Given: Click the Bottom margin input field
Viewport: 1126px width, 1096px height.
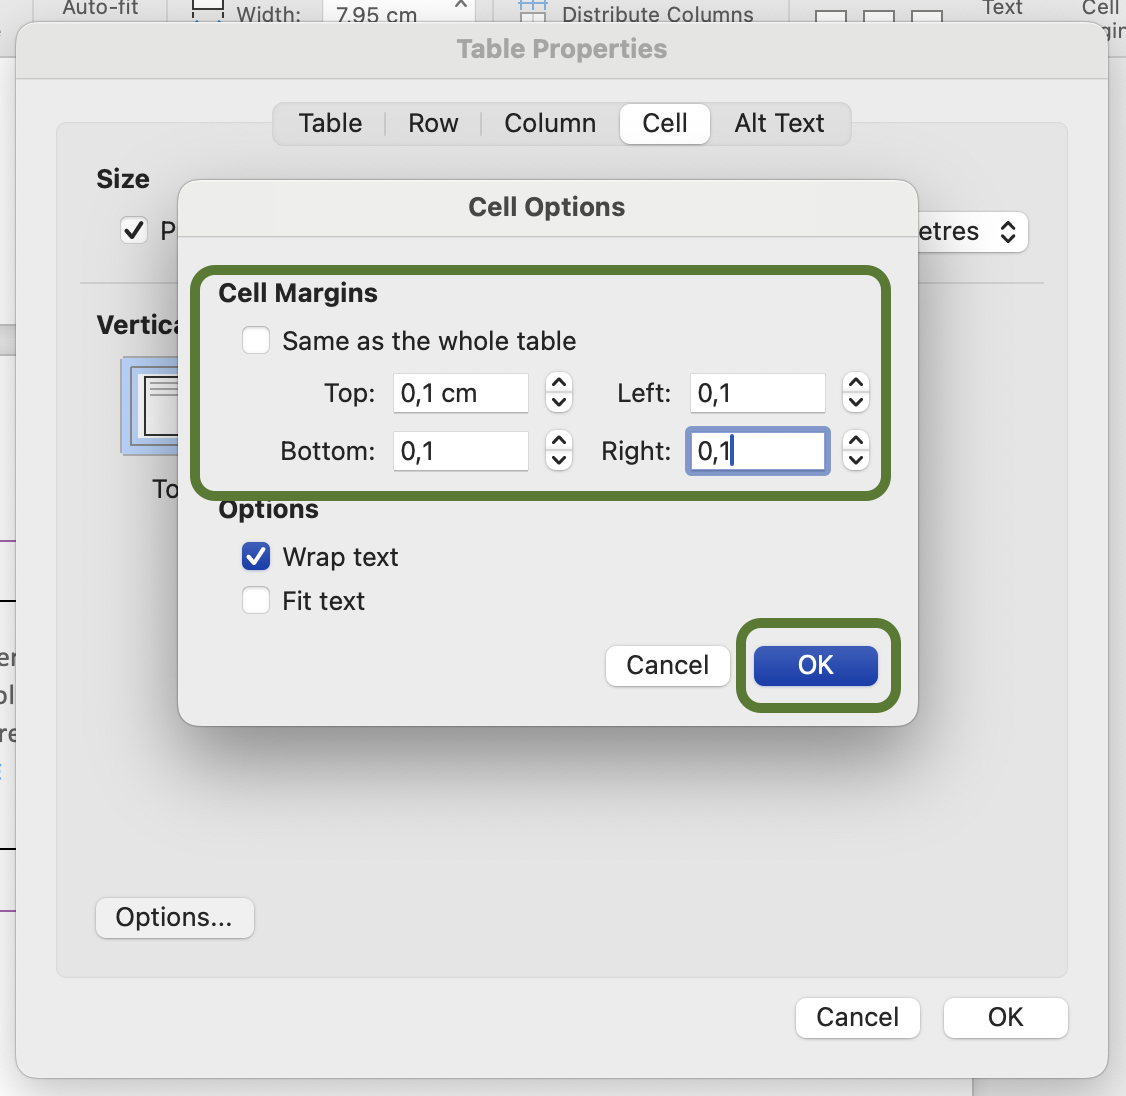Looking at the screenshot, I should click(460, 451).
